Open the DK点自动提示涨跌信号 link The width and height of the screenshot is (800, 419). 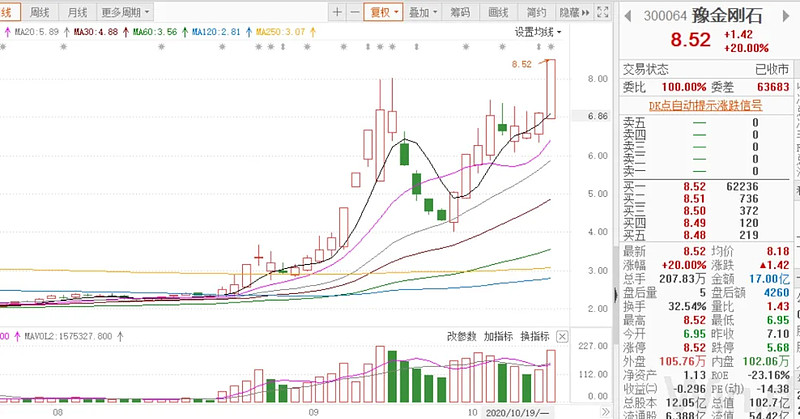[705, 106]
